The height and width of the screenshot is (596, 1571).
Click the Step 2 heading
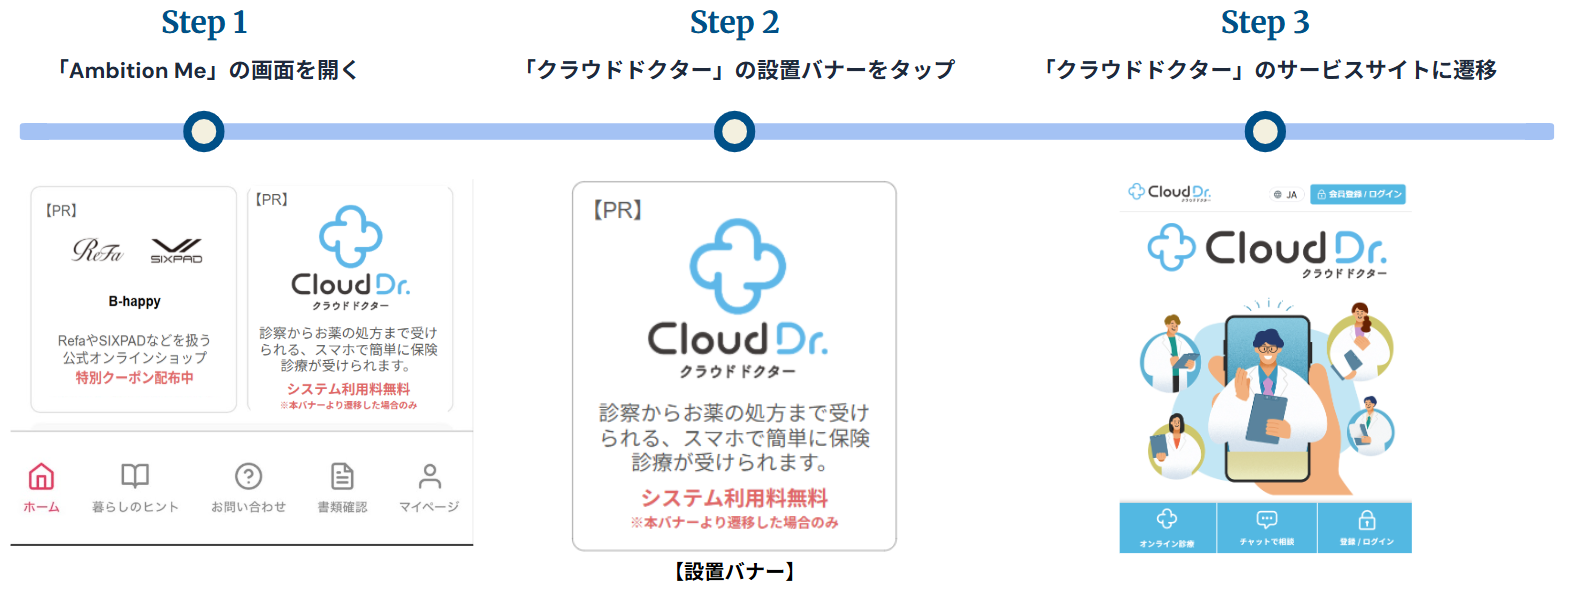(734, 23)
